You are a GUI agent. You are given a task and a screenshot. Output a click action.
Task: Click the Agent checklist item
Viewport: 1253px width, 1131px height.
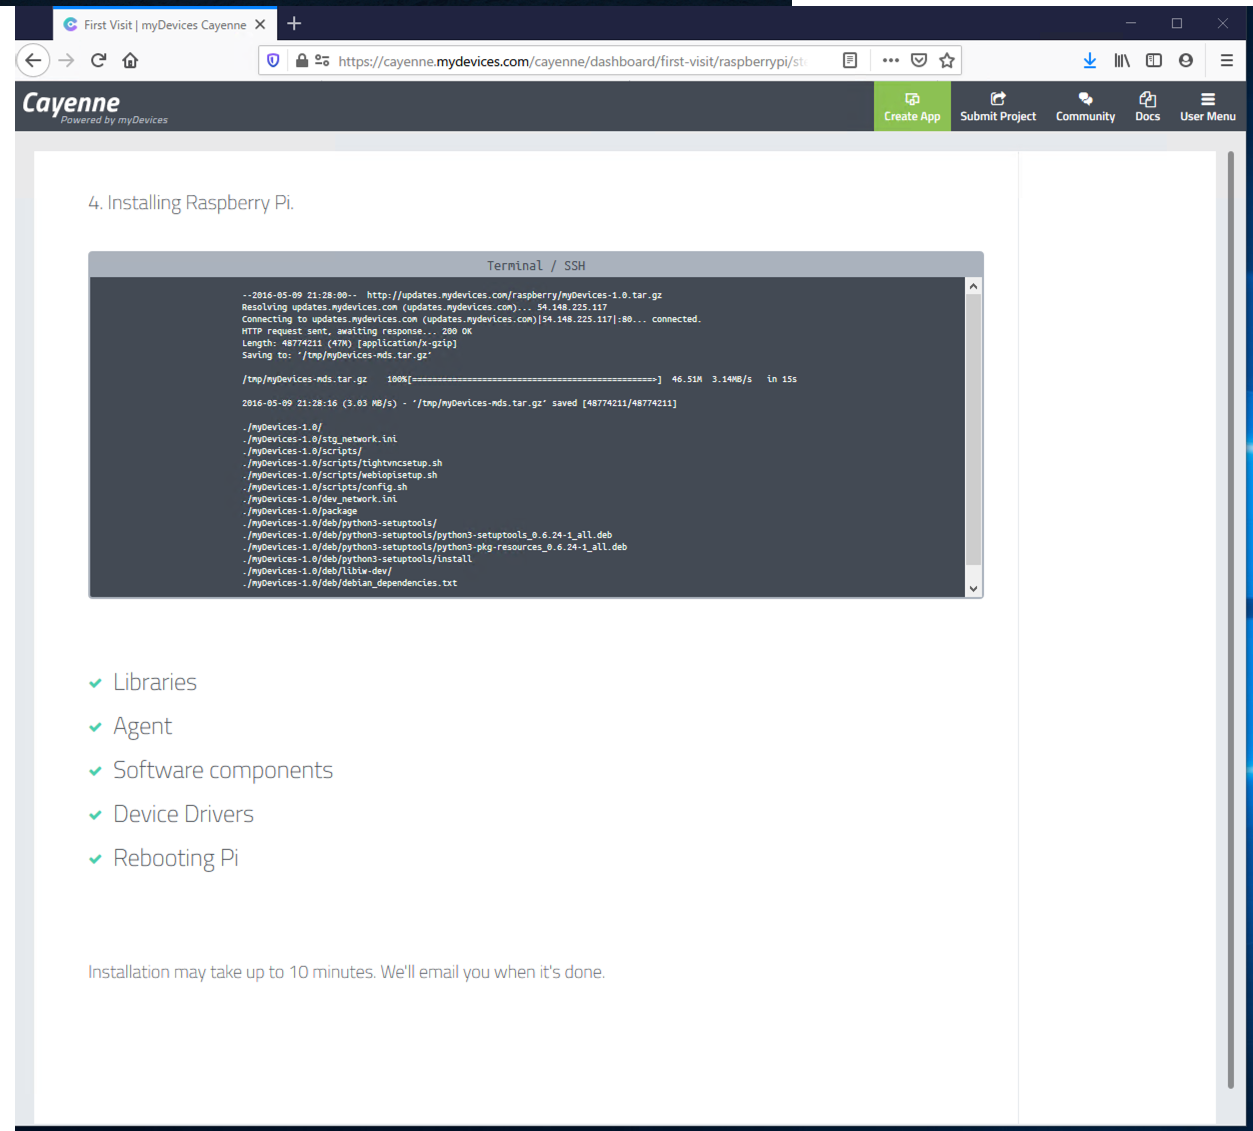(142, 726)
